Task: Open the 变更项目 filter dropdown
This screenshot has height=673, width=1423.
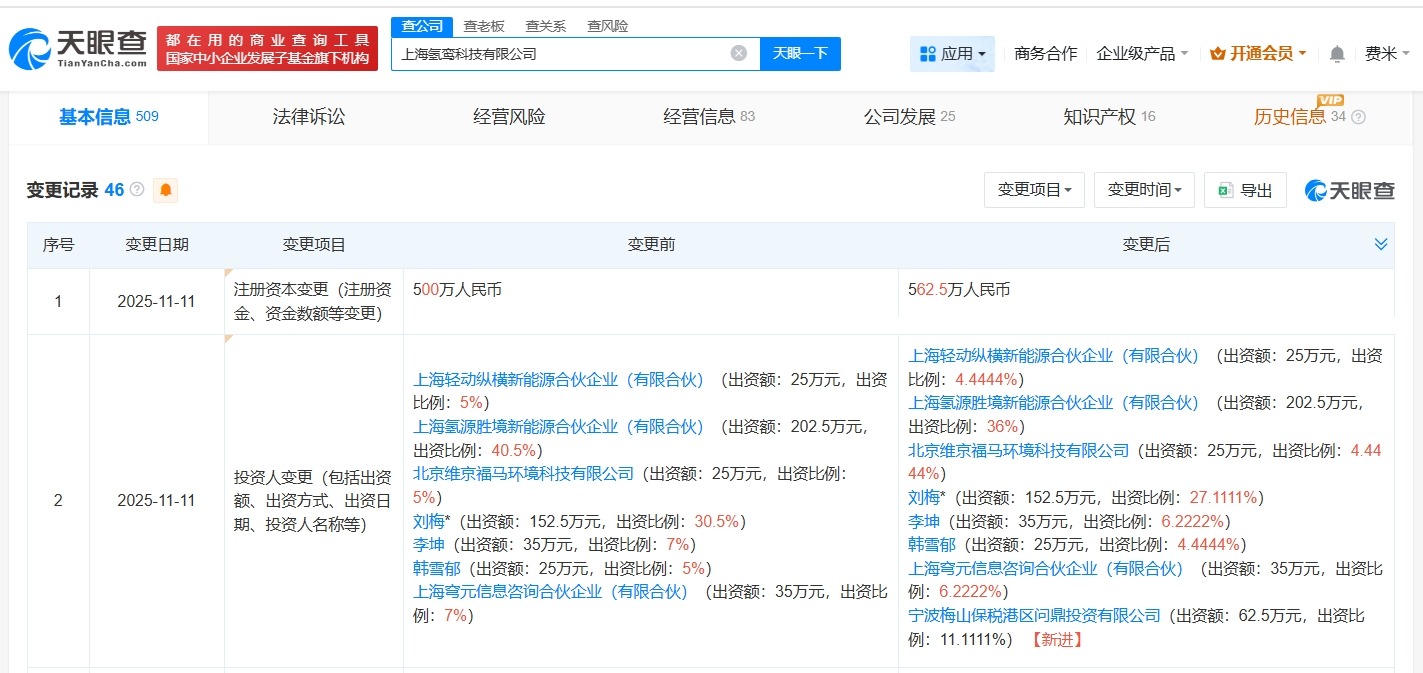Action: click(1034, 189)
